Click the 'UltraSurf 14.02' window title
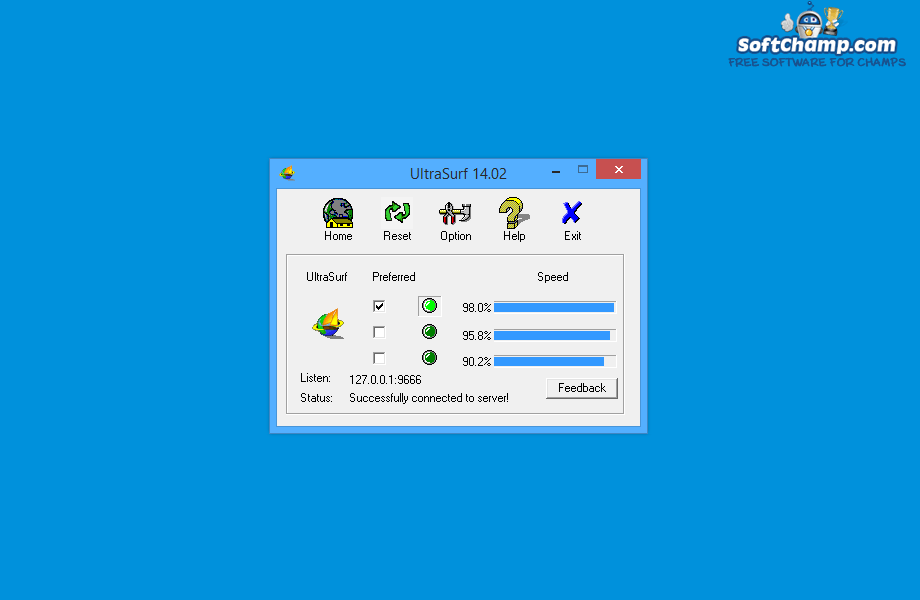Screen dimensions: 920x600 click(458, 174)
